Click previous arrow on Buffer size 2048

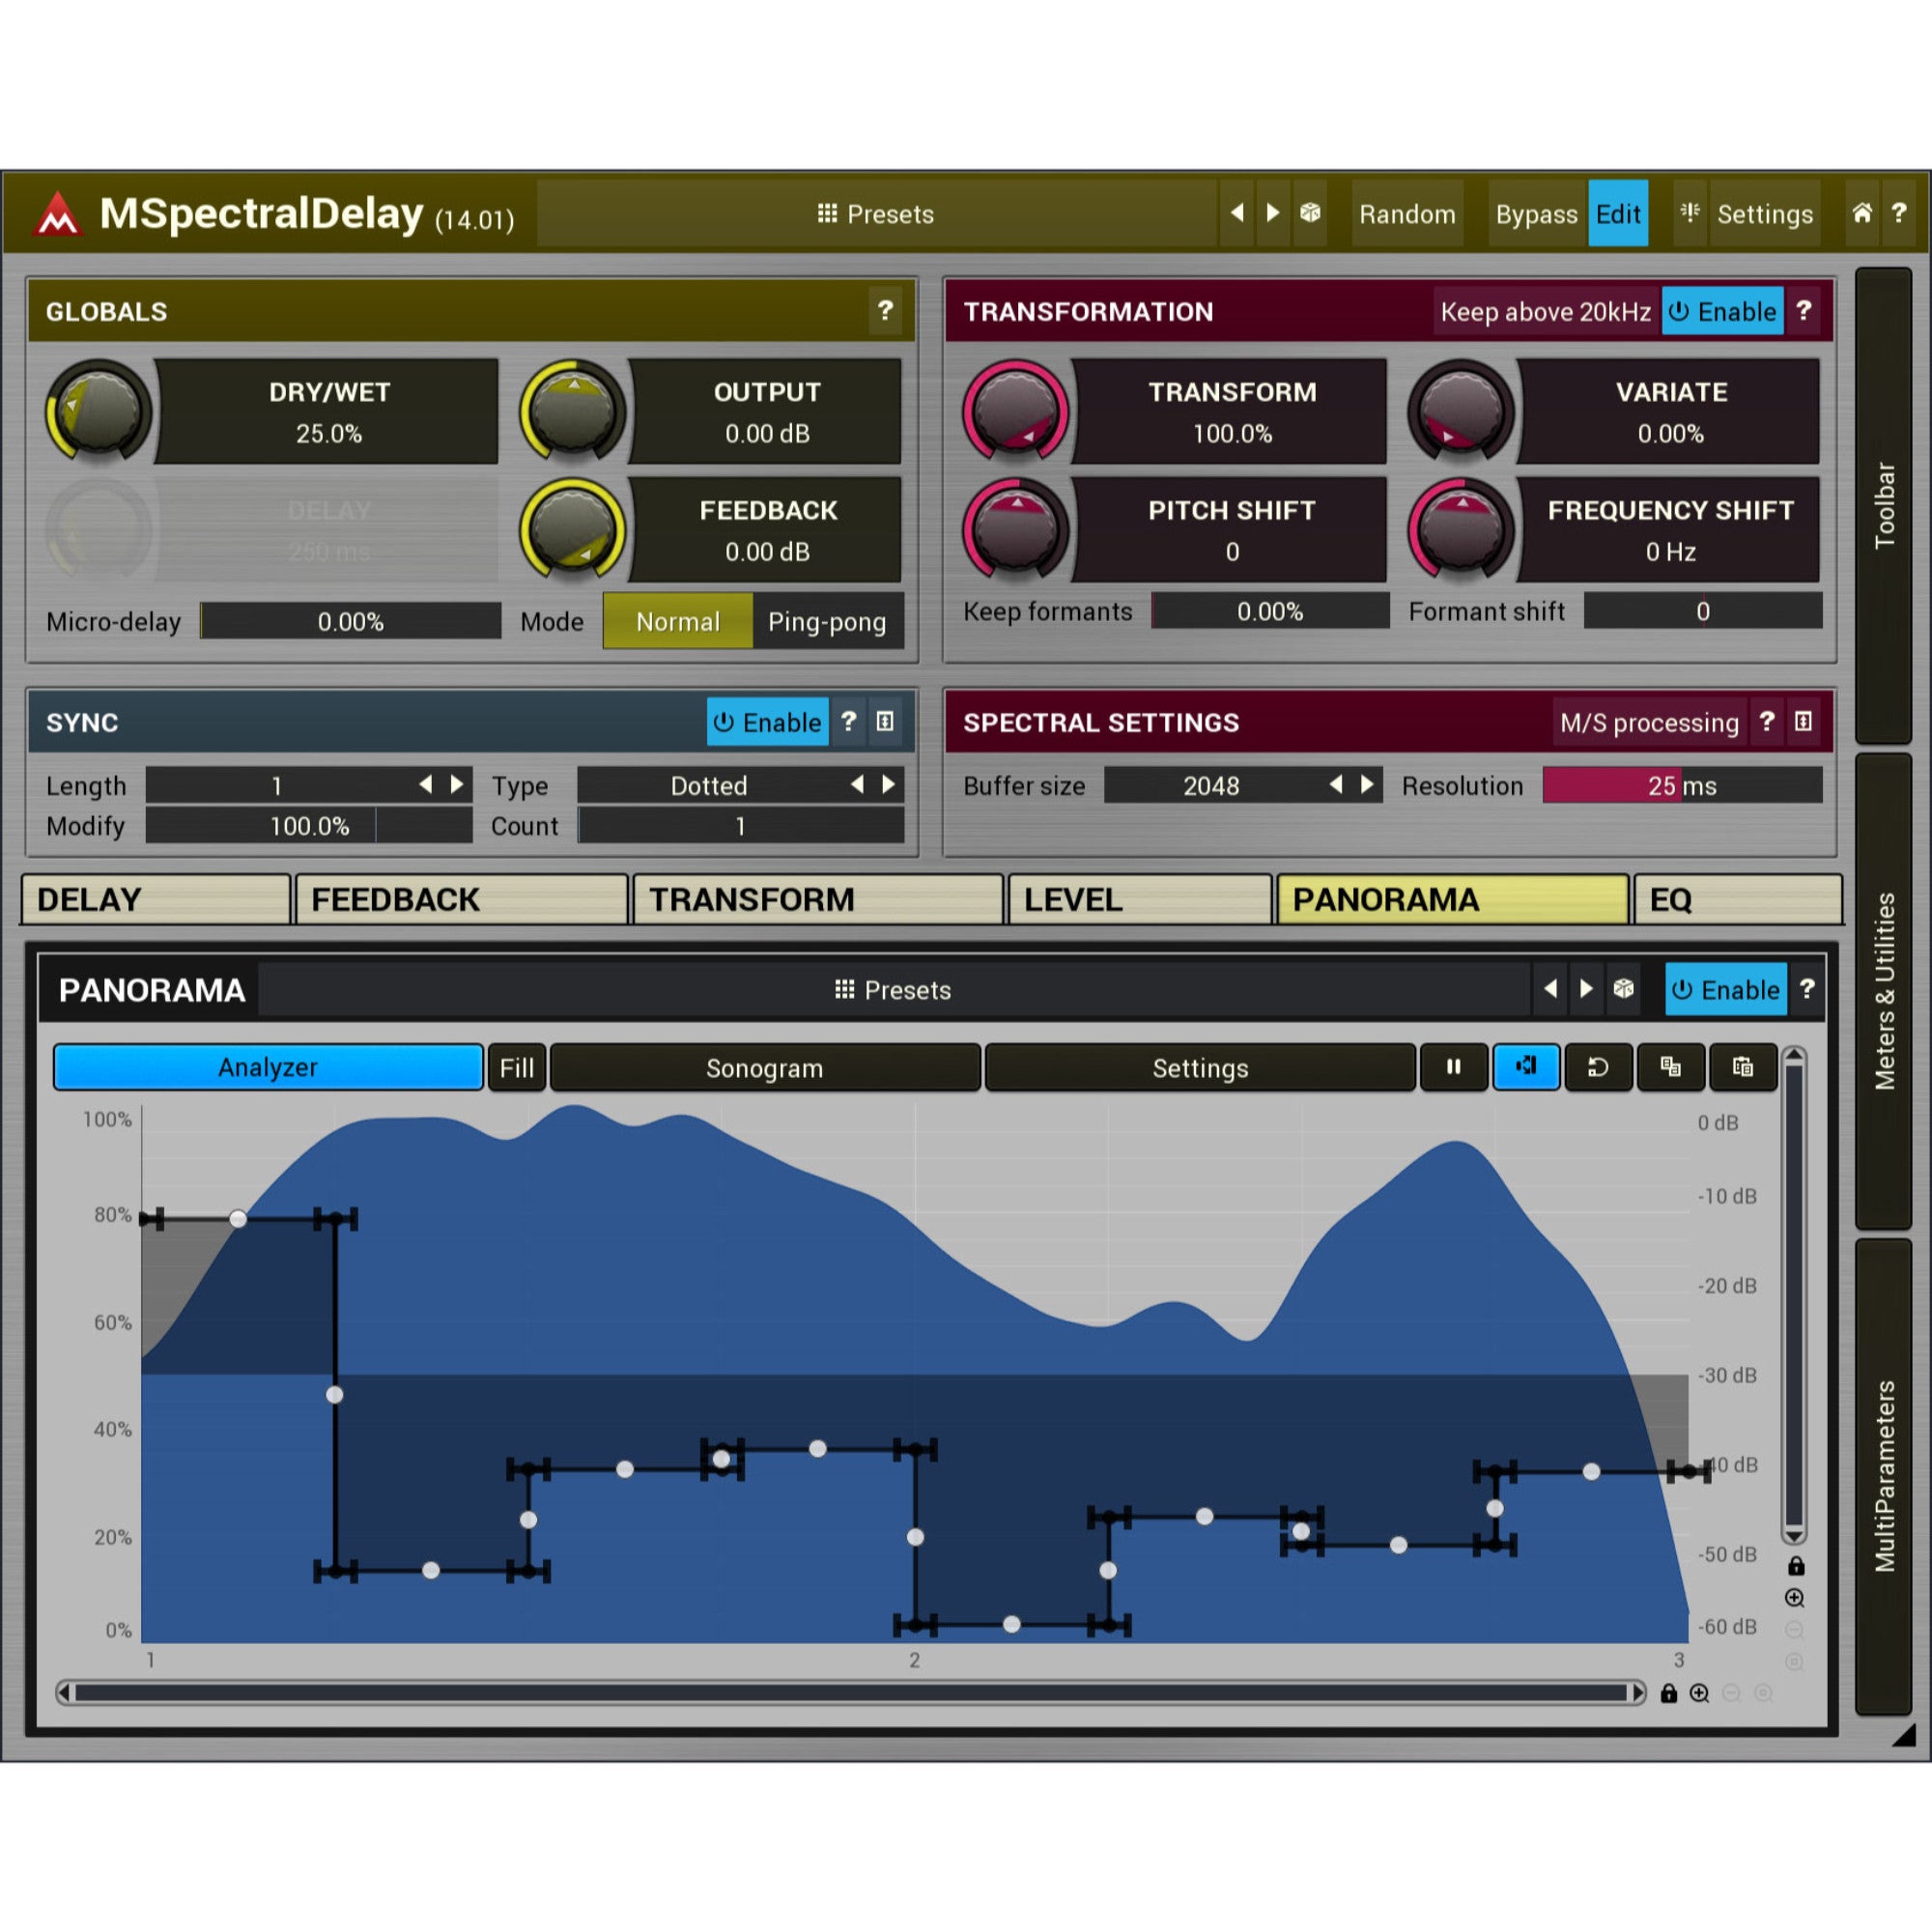pos(1336,785)
